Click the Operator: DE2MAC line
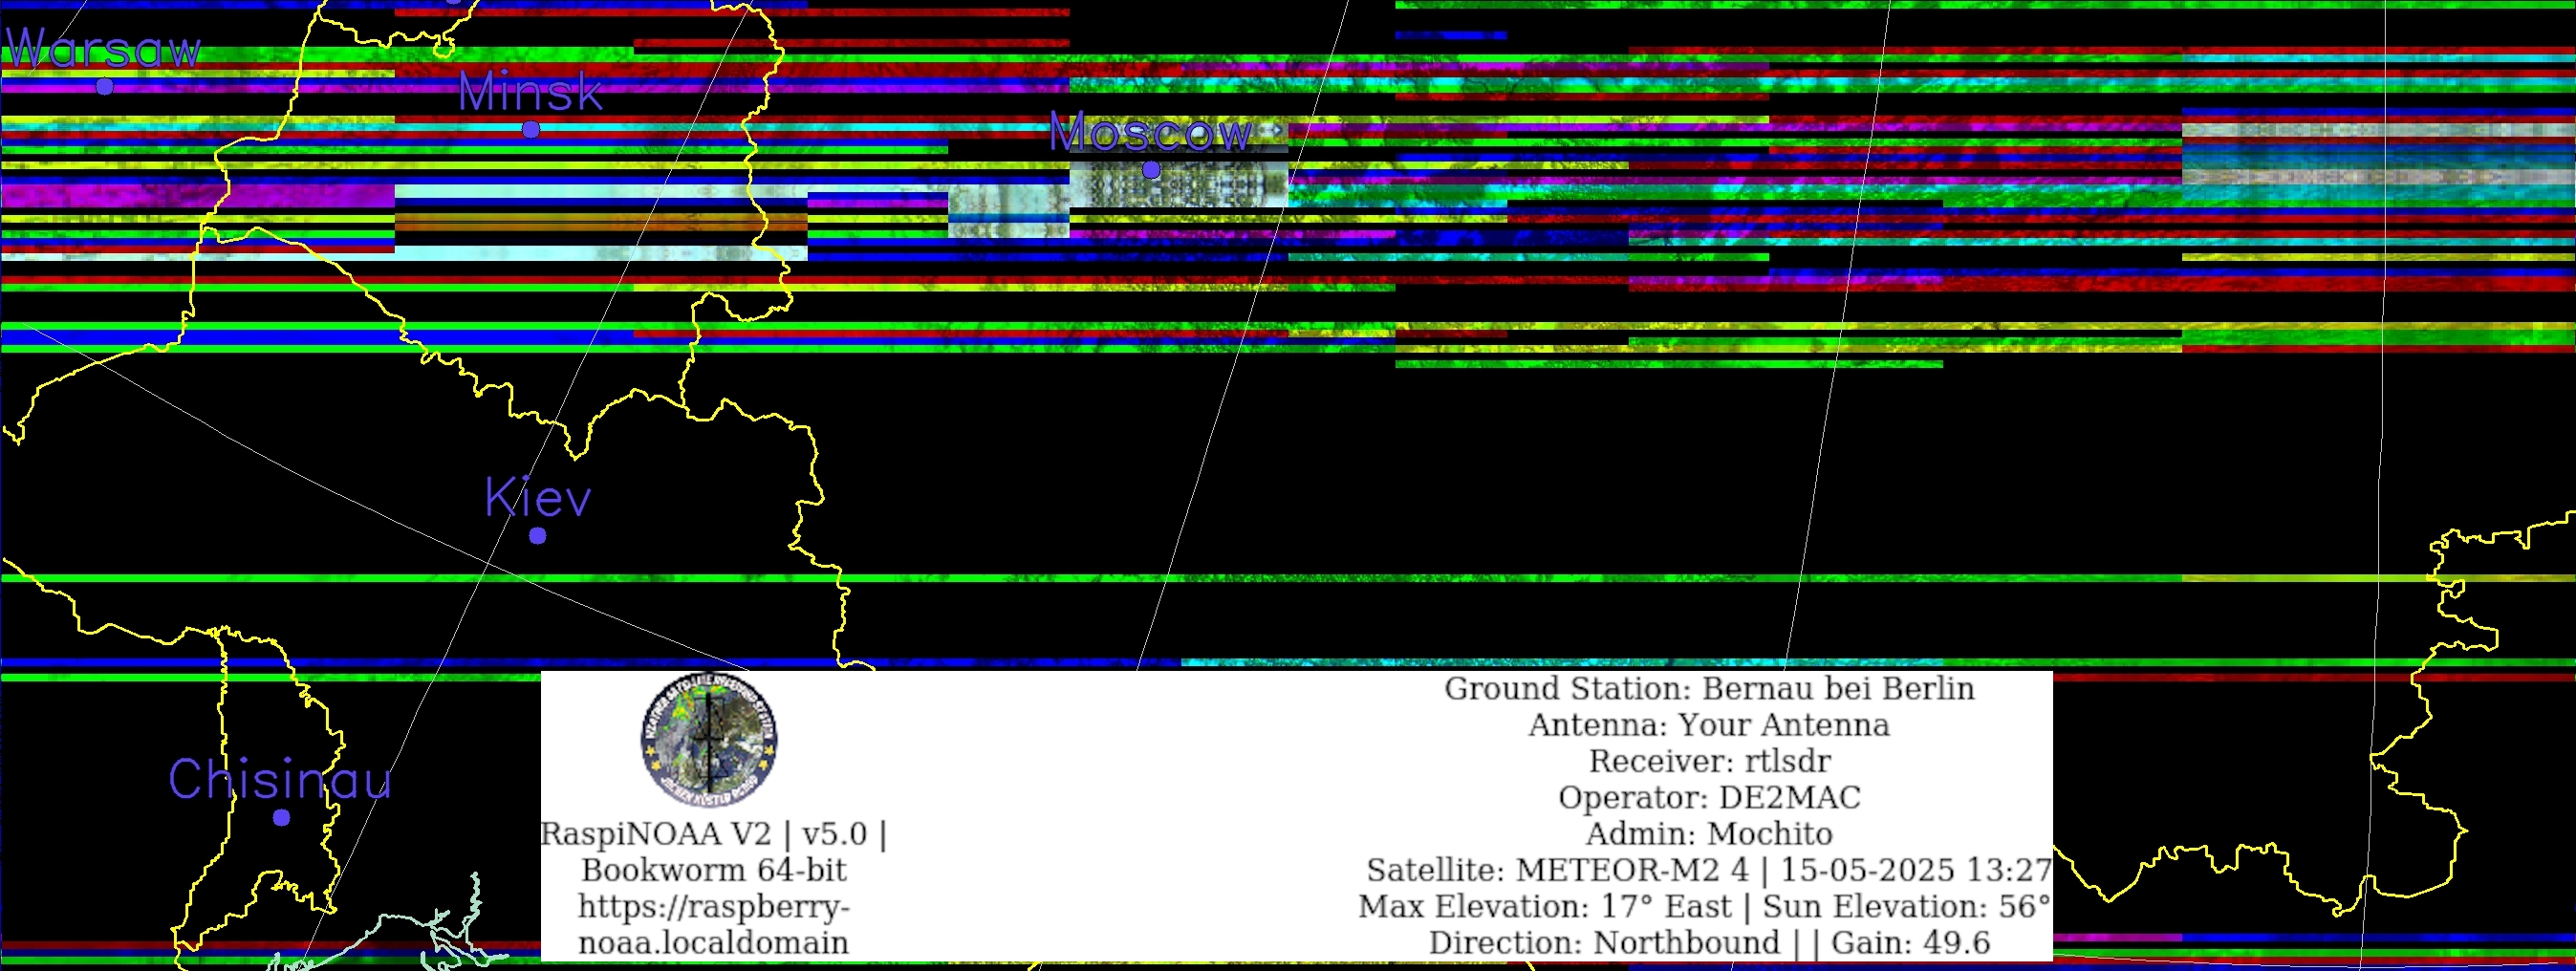This screenshot has width=2576, height=971. (x=1709, y=797)
